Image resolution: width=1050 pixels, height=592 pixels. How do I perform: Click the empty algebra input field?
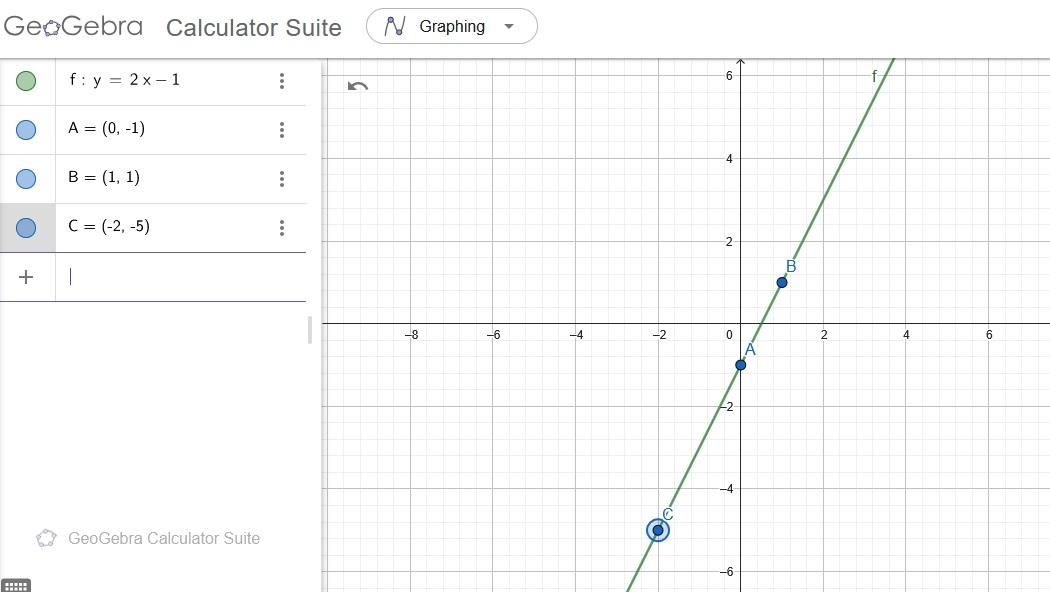(180, 277)
